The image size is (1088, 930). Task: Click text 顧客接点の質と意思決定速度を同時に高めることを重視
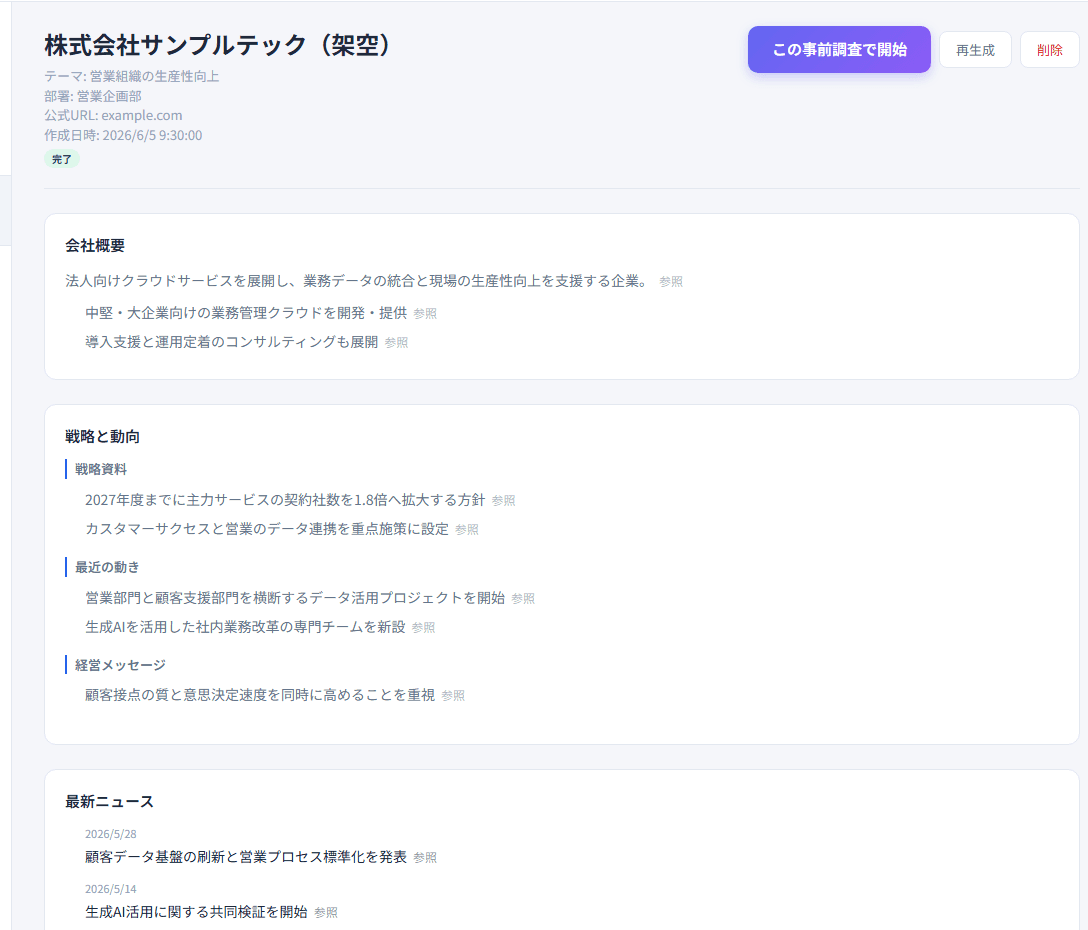click(260, 695)
